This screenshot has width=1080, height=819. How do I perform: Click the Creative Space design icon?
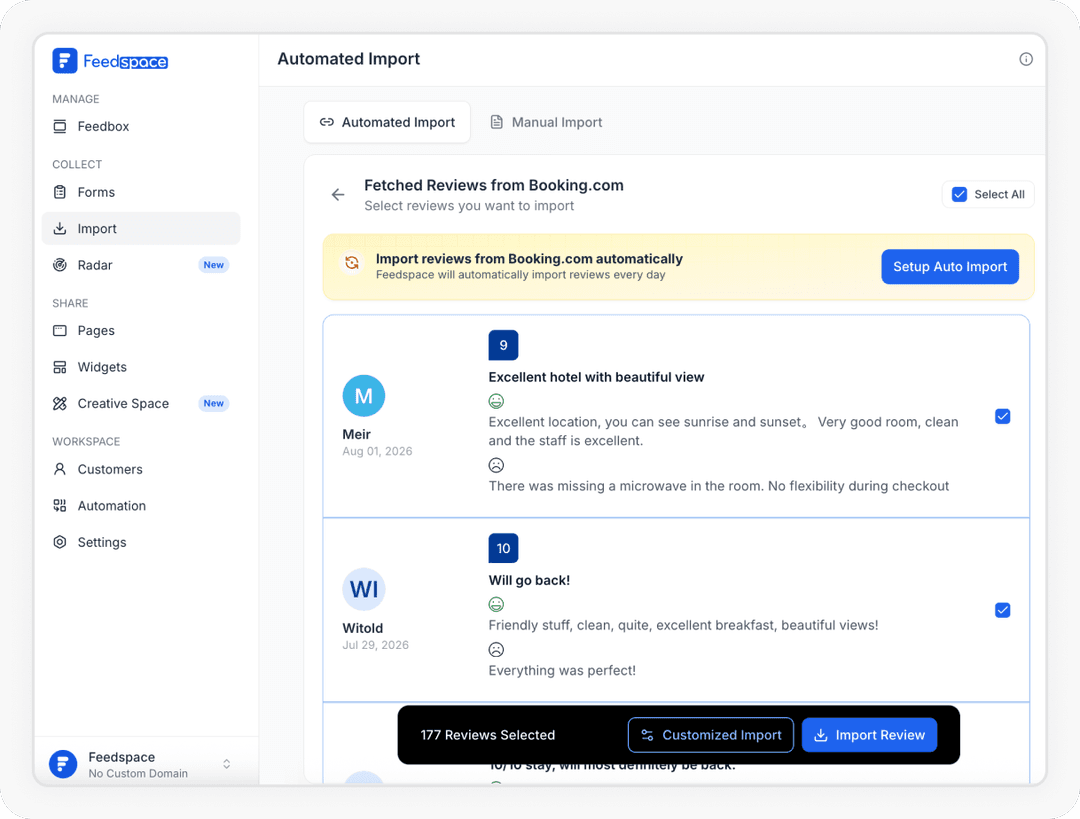coord(60,404)
